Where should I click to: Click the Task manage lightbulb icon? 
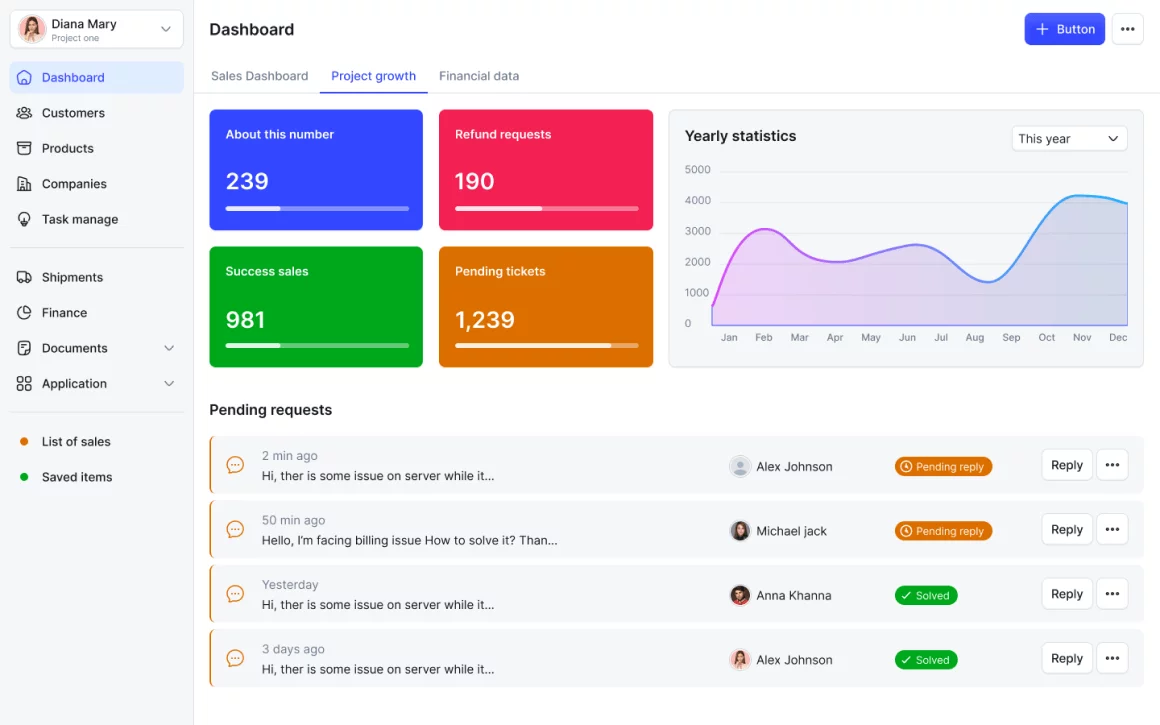[24, 219]
